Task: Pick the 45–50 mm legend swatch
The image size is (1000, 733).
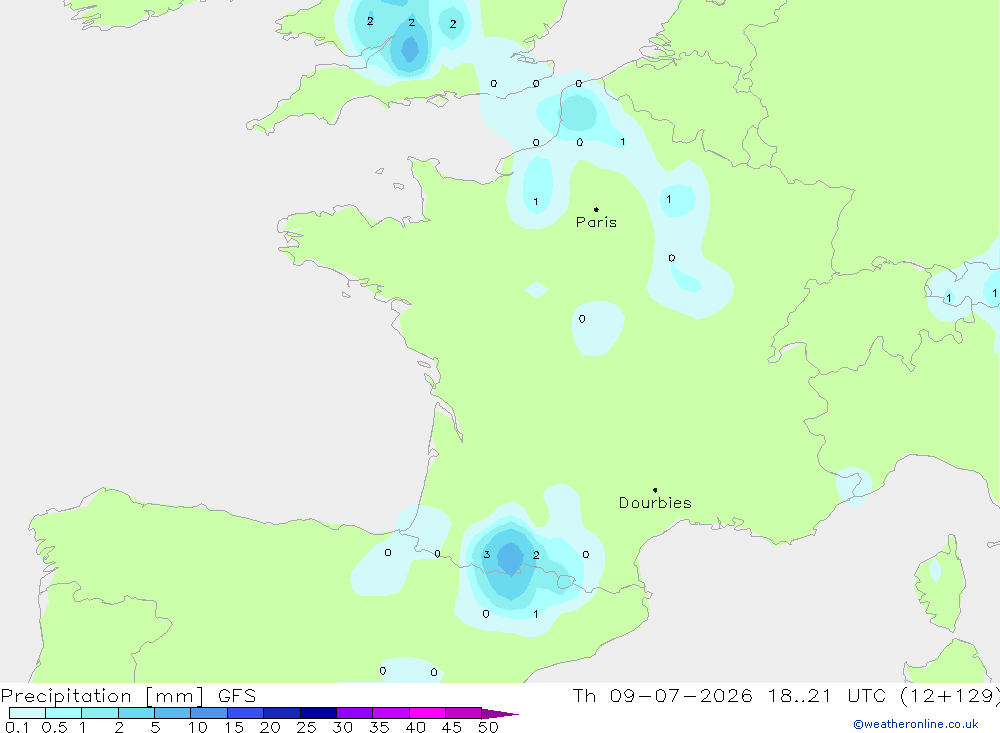Action: pos(464,713)
